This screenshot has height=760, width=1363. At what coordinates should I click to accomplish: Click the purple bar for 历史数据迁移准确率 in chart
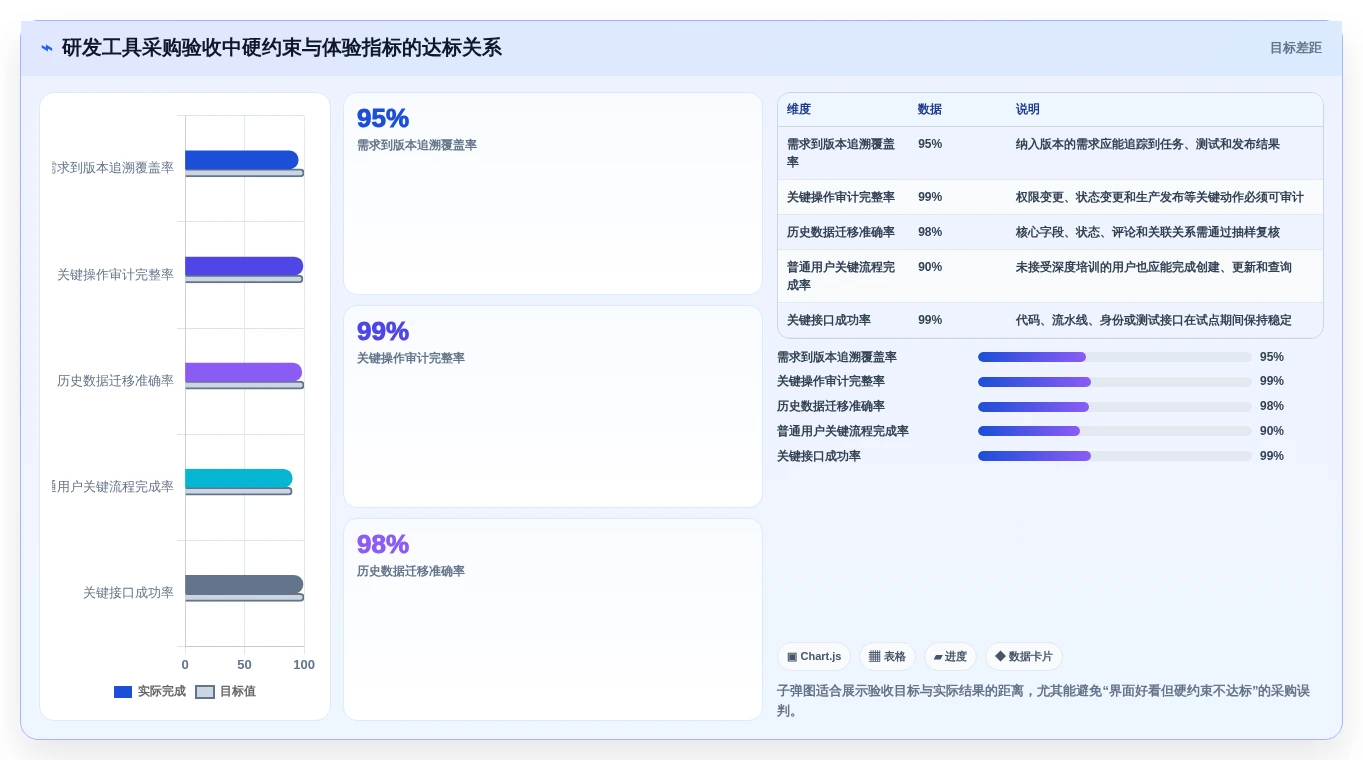tap(243, 372)
